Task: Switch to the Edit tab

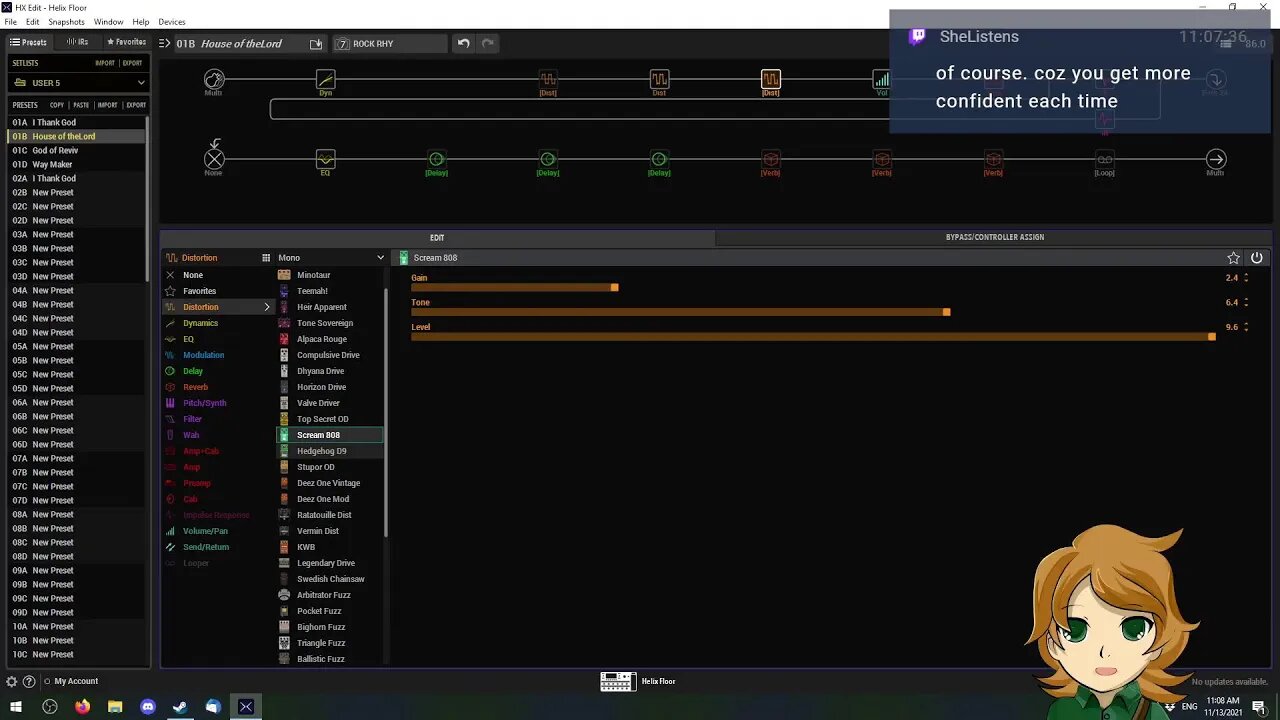Action: click(x=437, y=238)
